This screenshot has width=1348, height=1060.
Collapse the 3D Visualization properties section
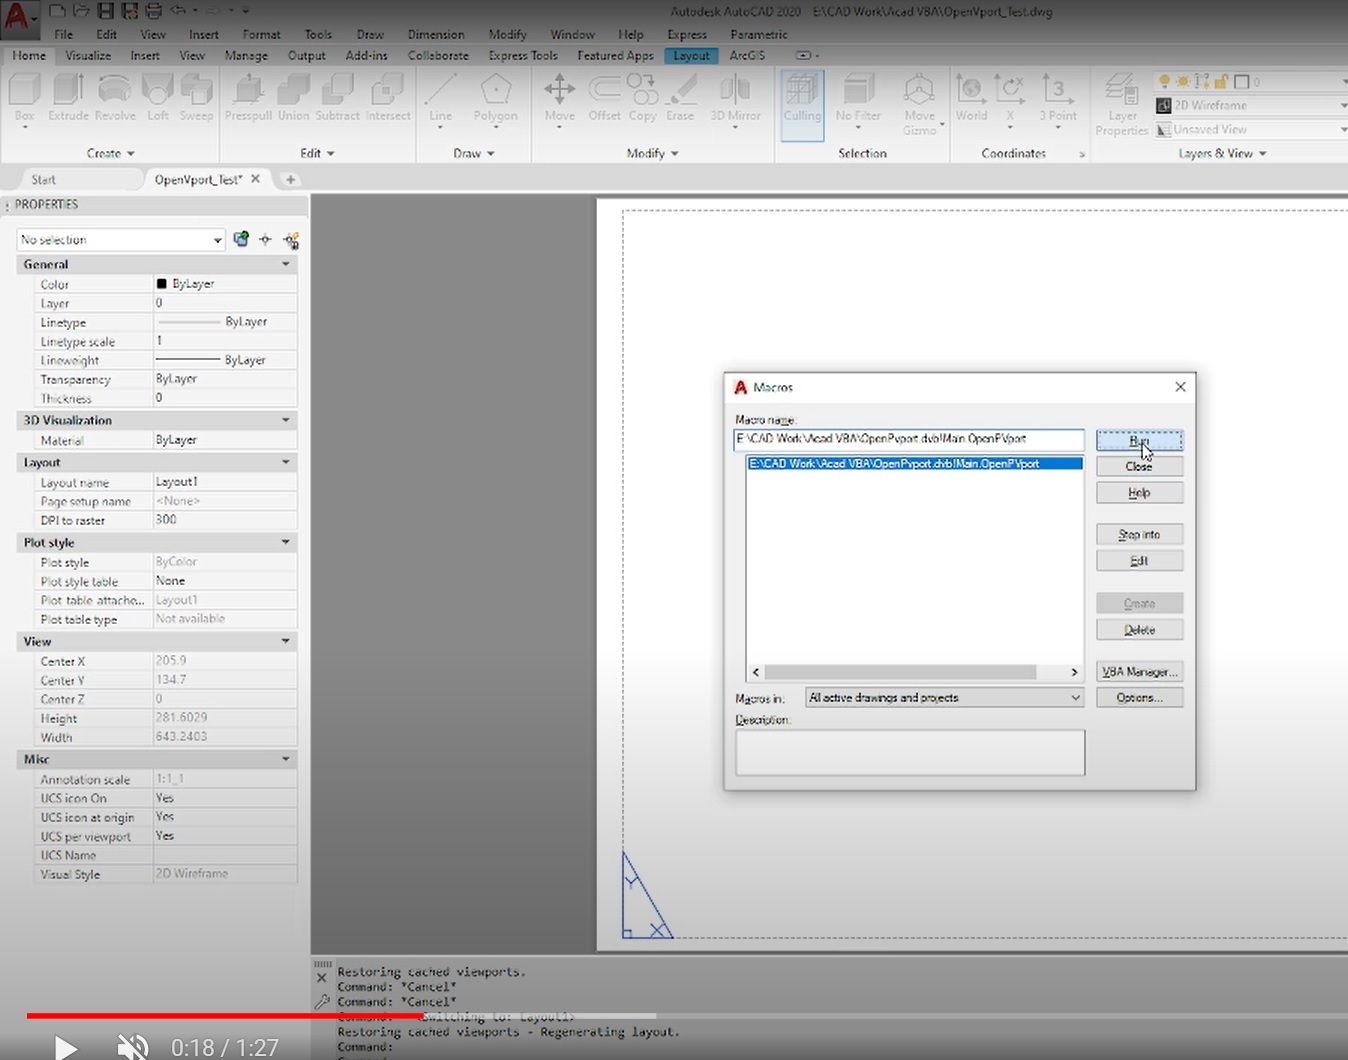tap(285, 420)
